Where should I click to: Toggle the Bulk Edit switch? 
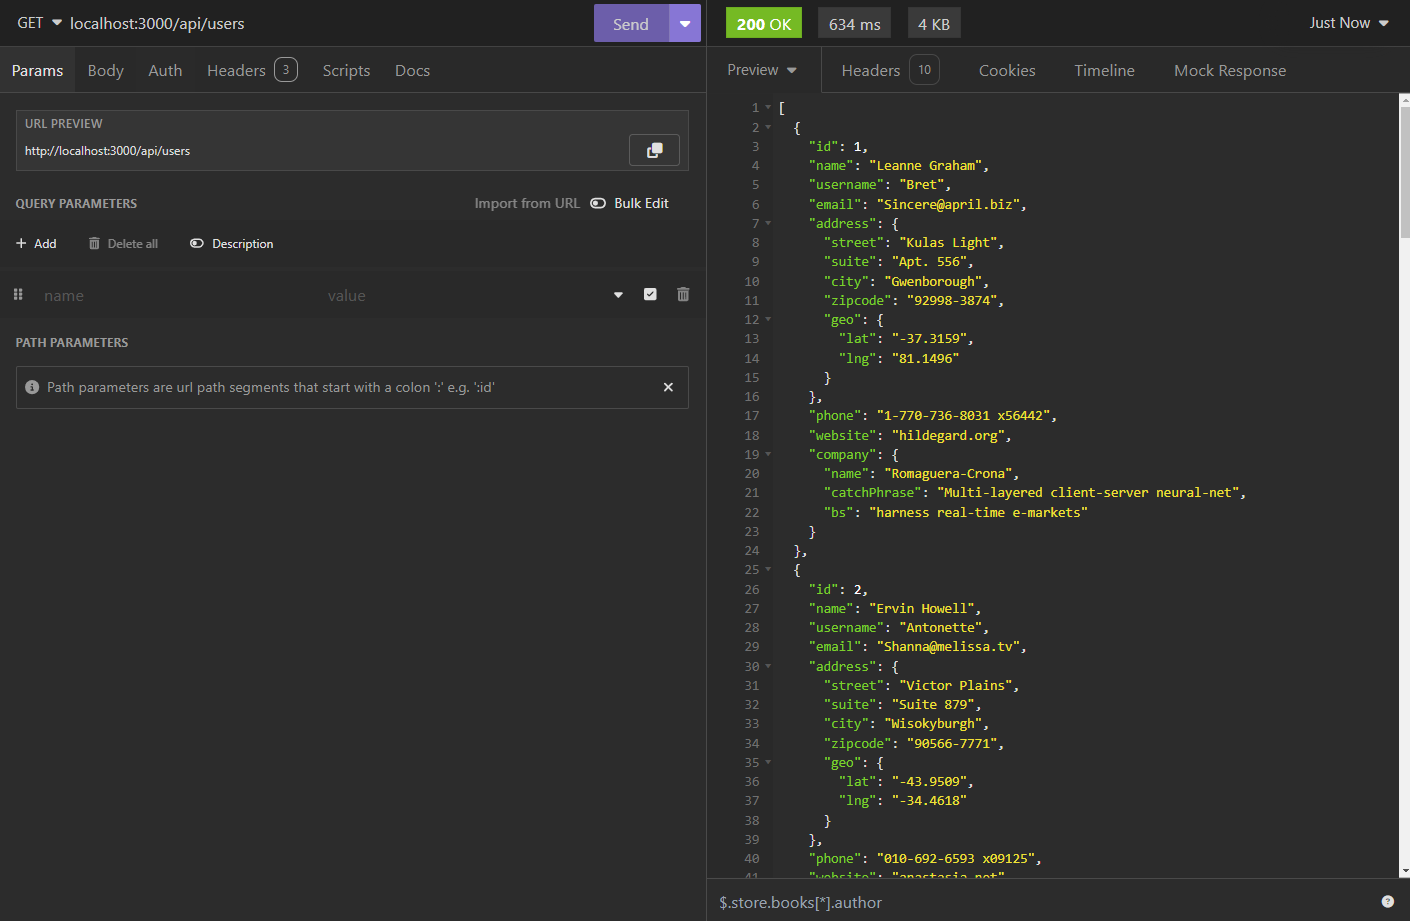(x=599, y=203)
